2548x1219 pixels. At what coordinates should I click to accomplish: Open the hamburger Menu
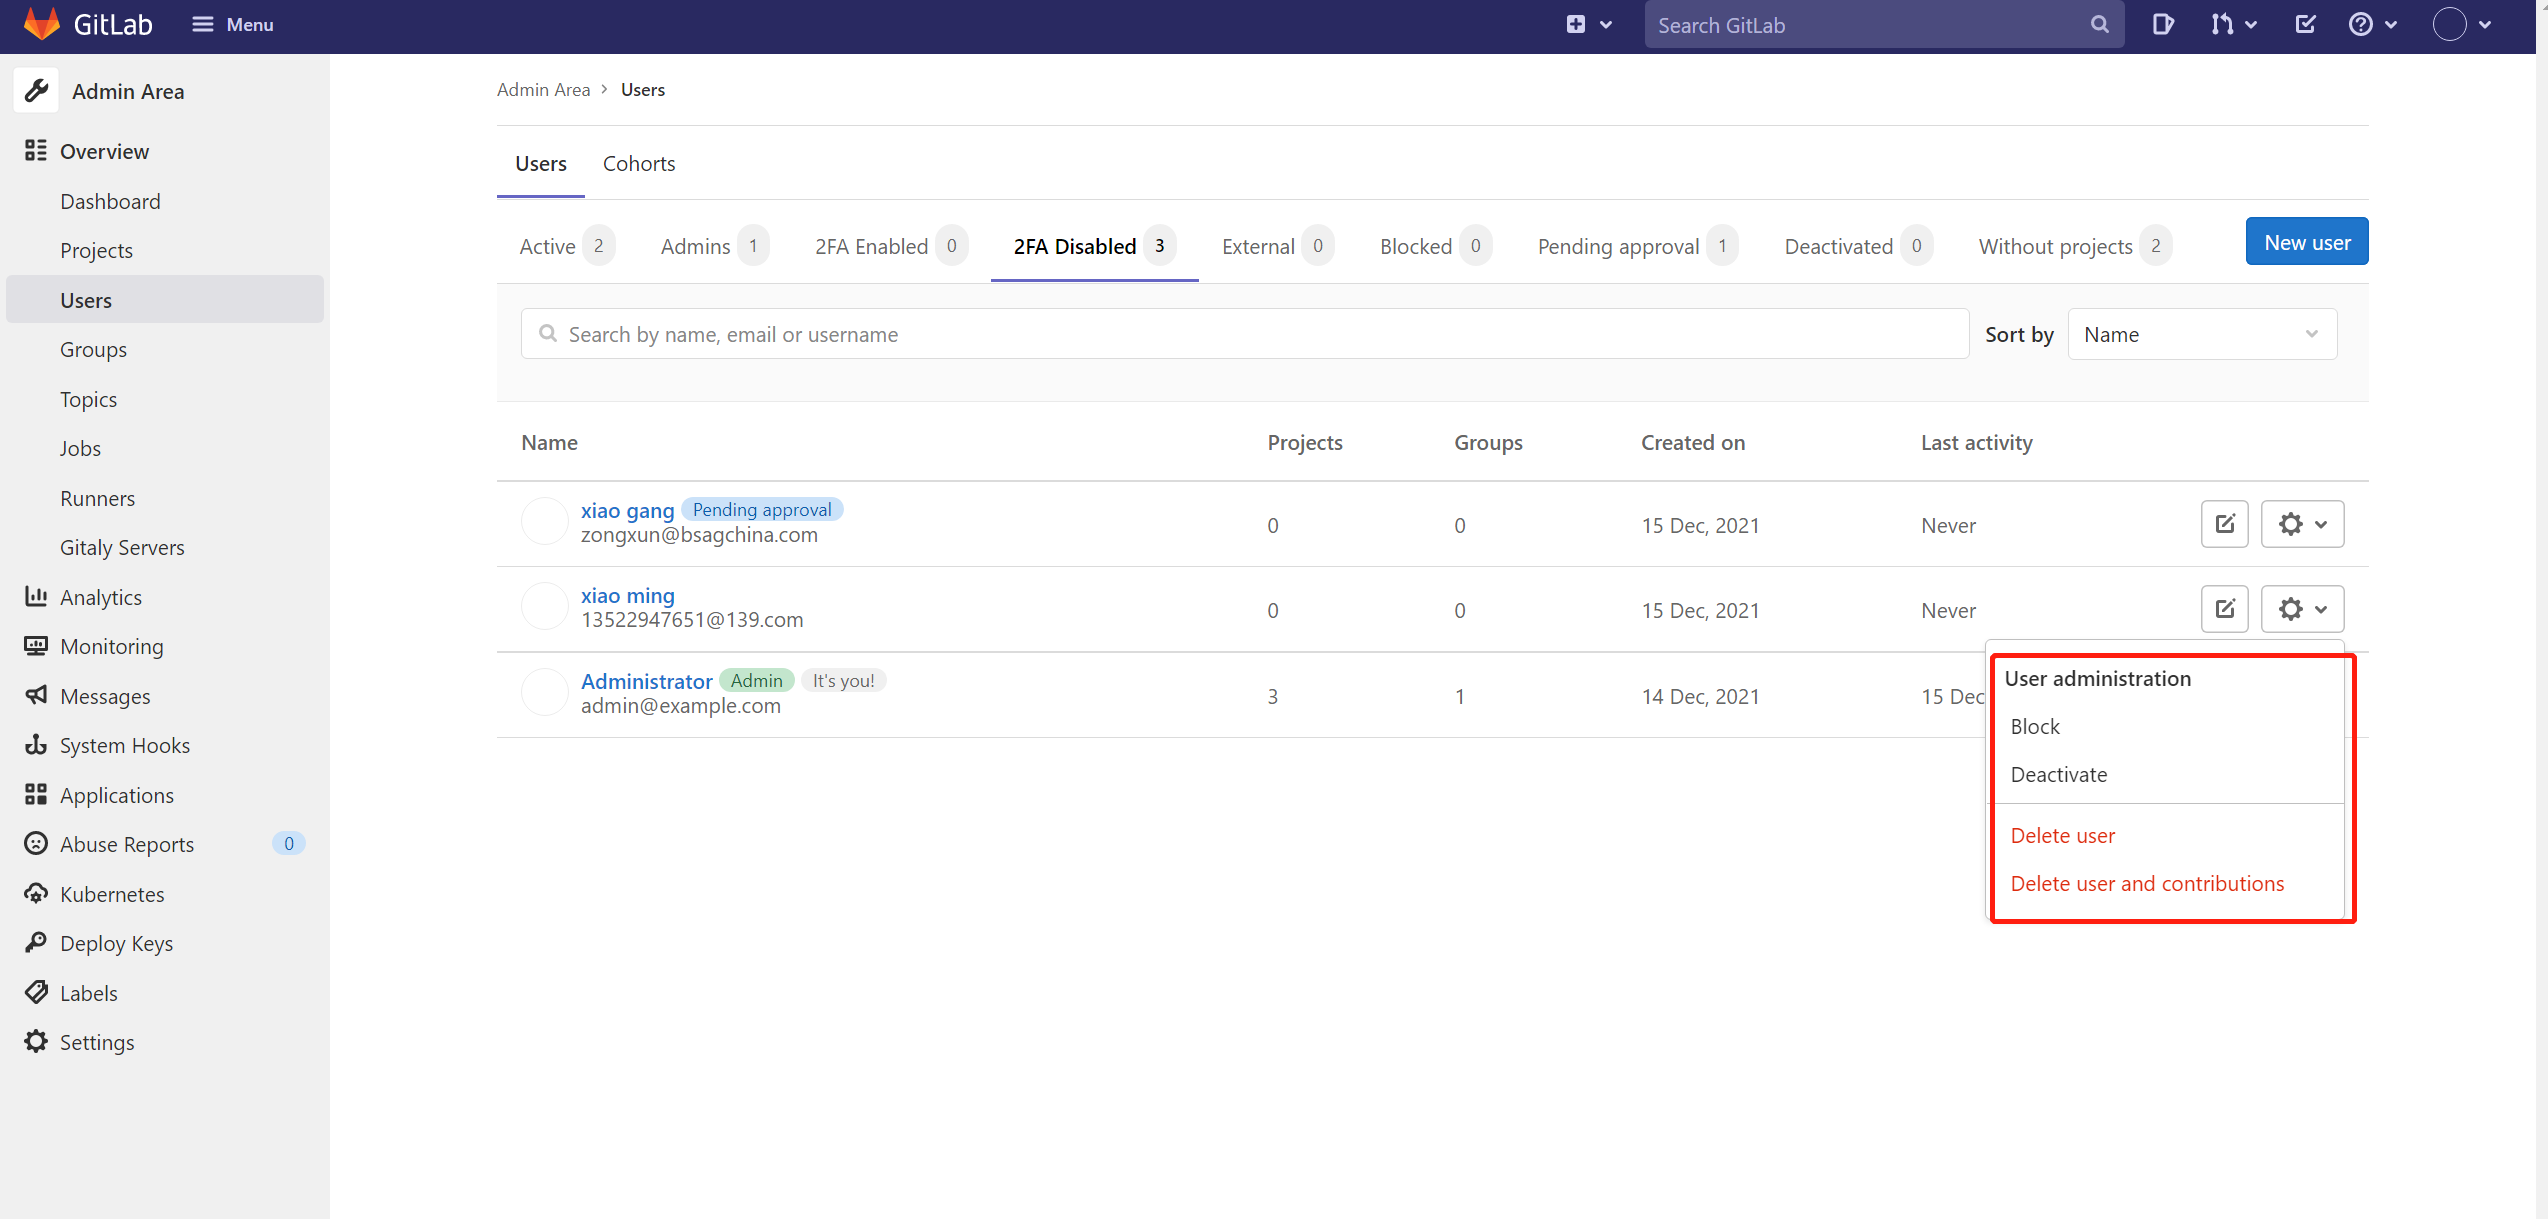(x=233, y=24)
